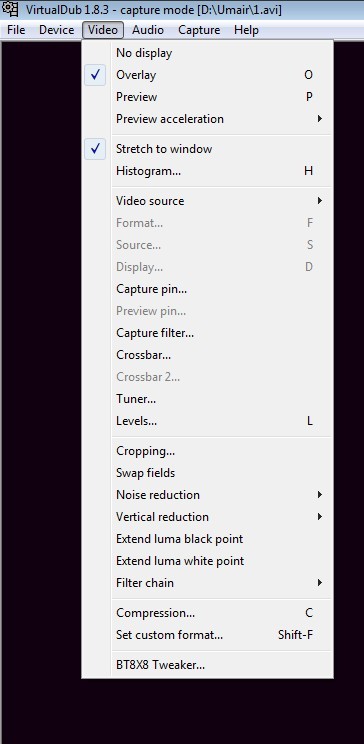Select the Histogram... menu entry
The width and height of the screenshot is (364, 744).
(207, 171)
